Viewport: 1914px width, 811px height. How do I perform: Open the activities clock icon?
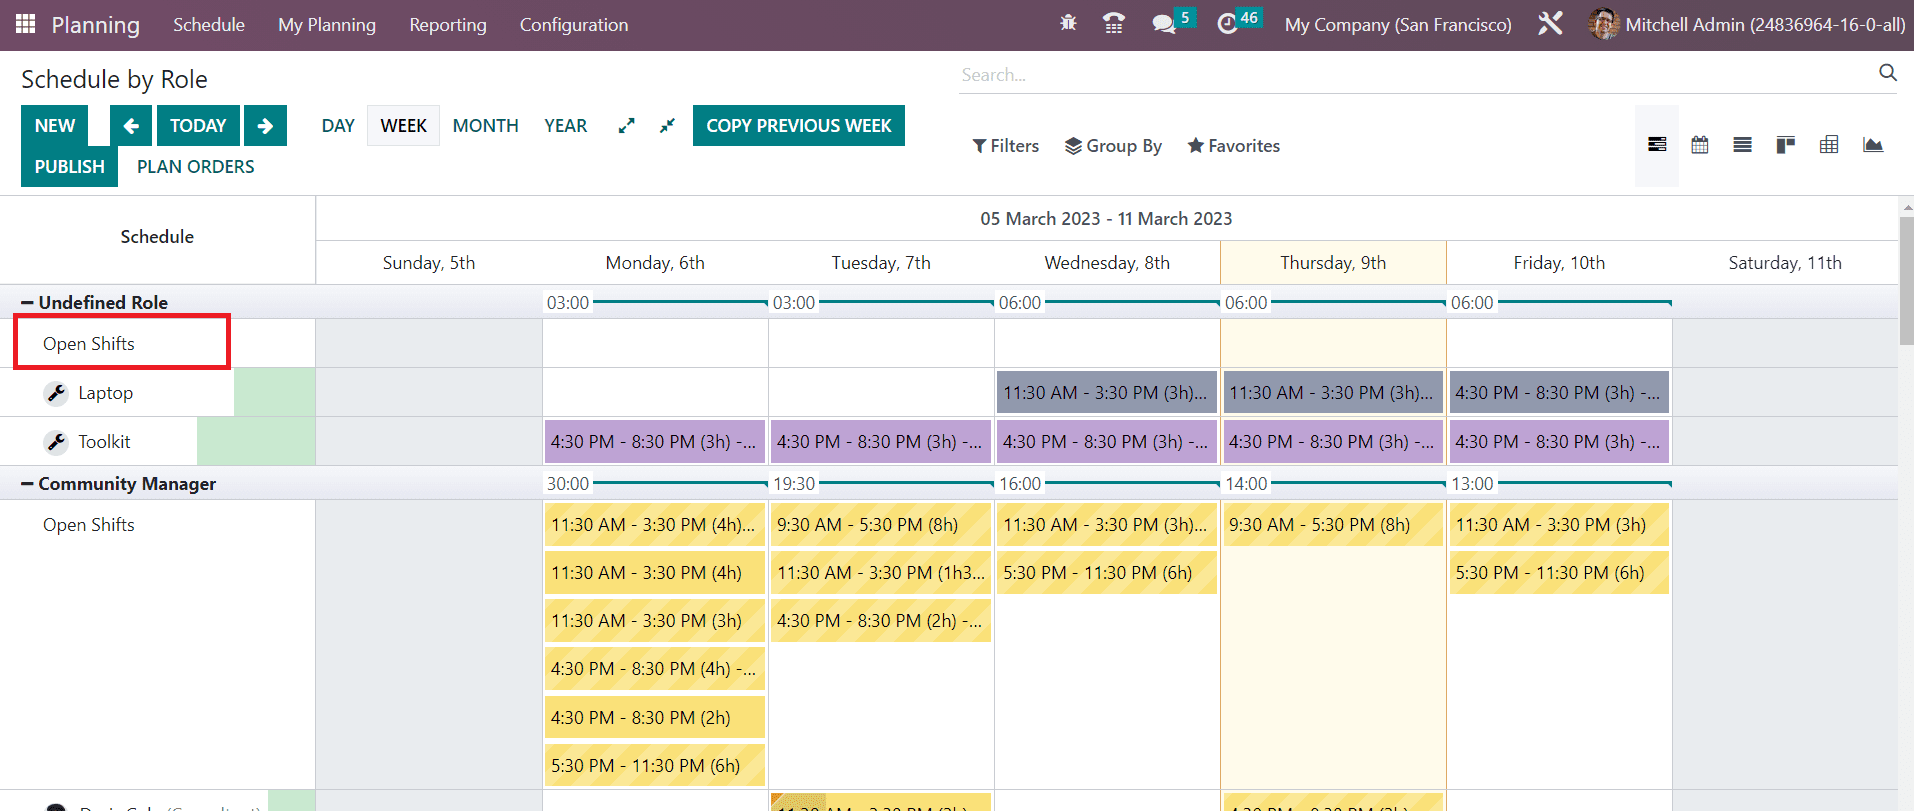(x=1227, y=24)
